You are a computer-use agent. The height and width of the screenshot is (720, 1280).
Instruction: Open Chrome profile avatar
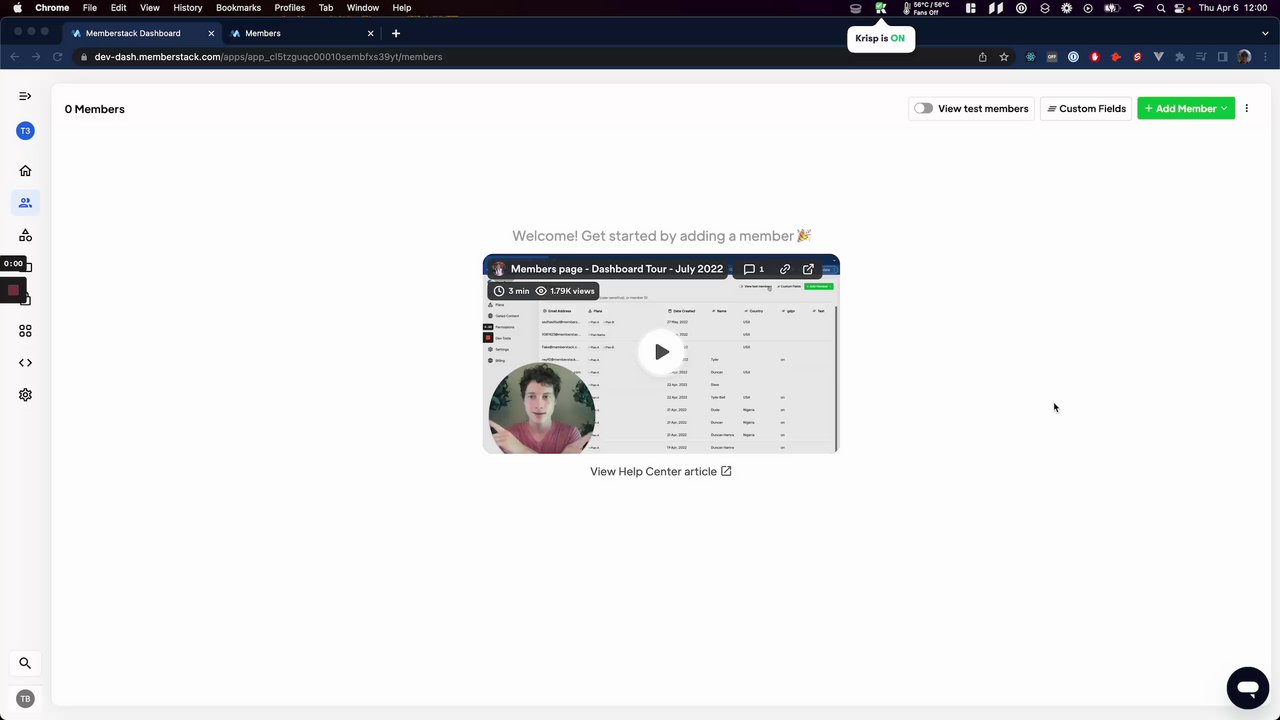(1244, 57)
